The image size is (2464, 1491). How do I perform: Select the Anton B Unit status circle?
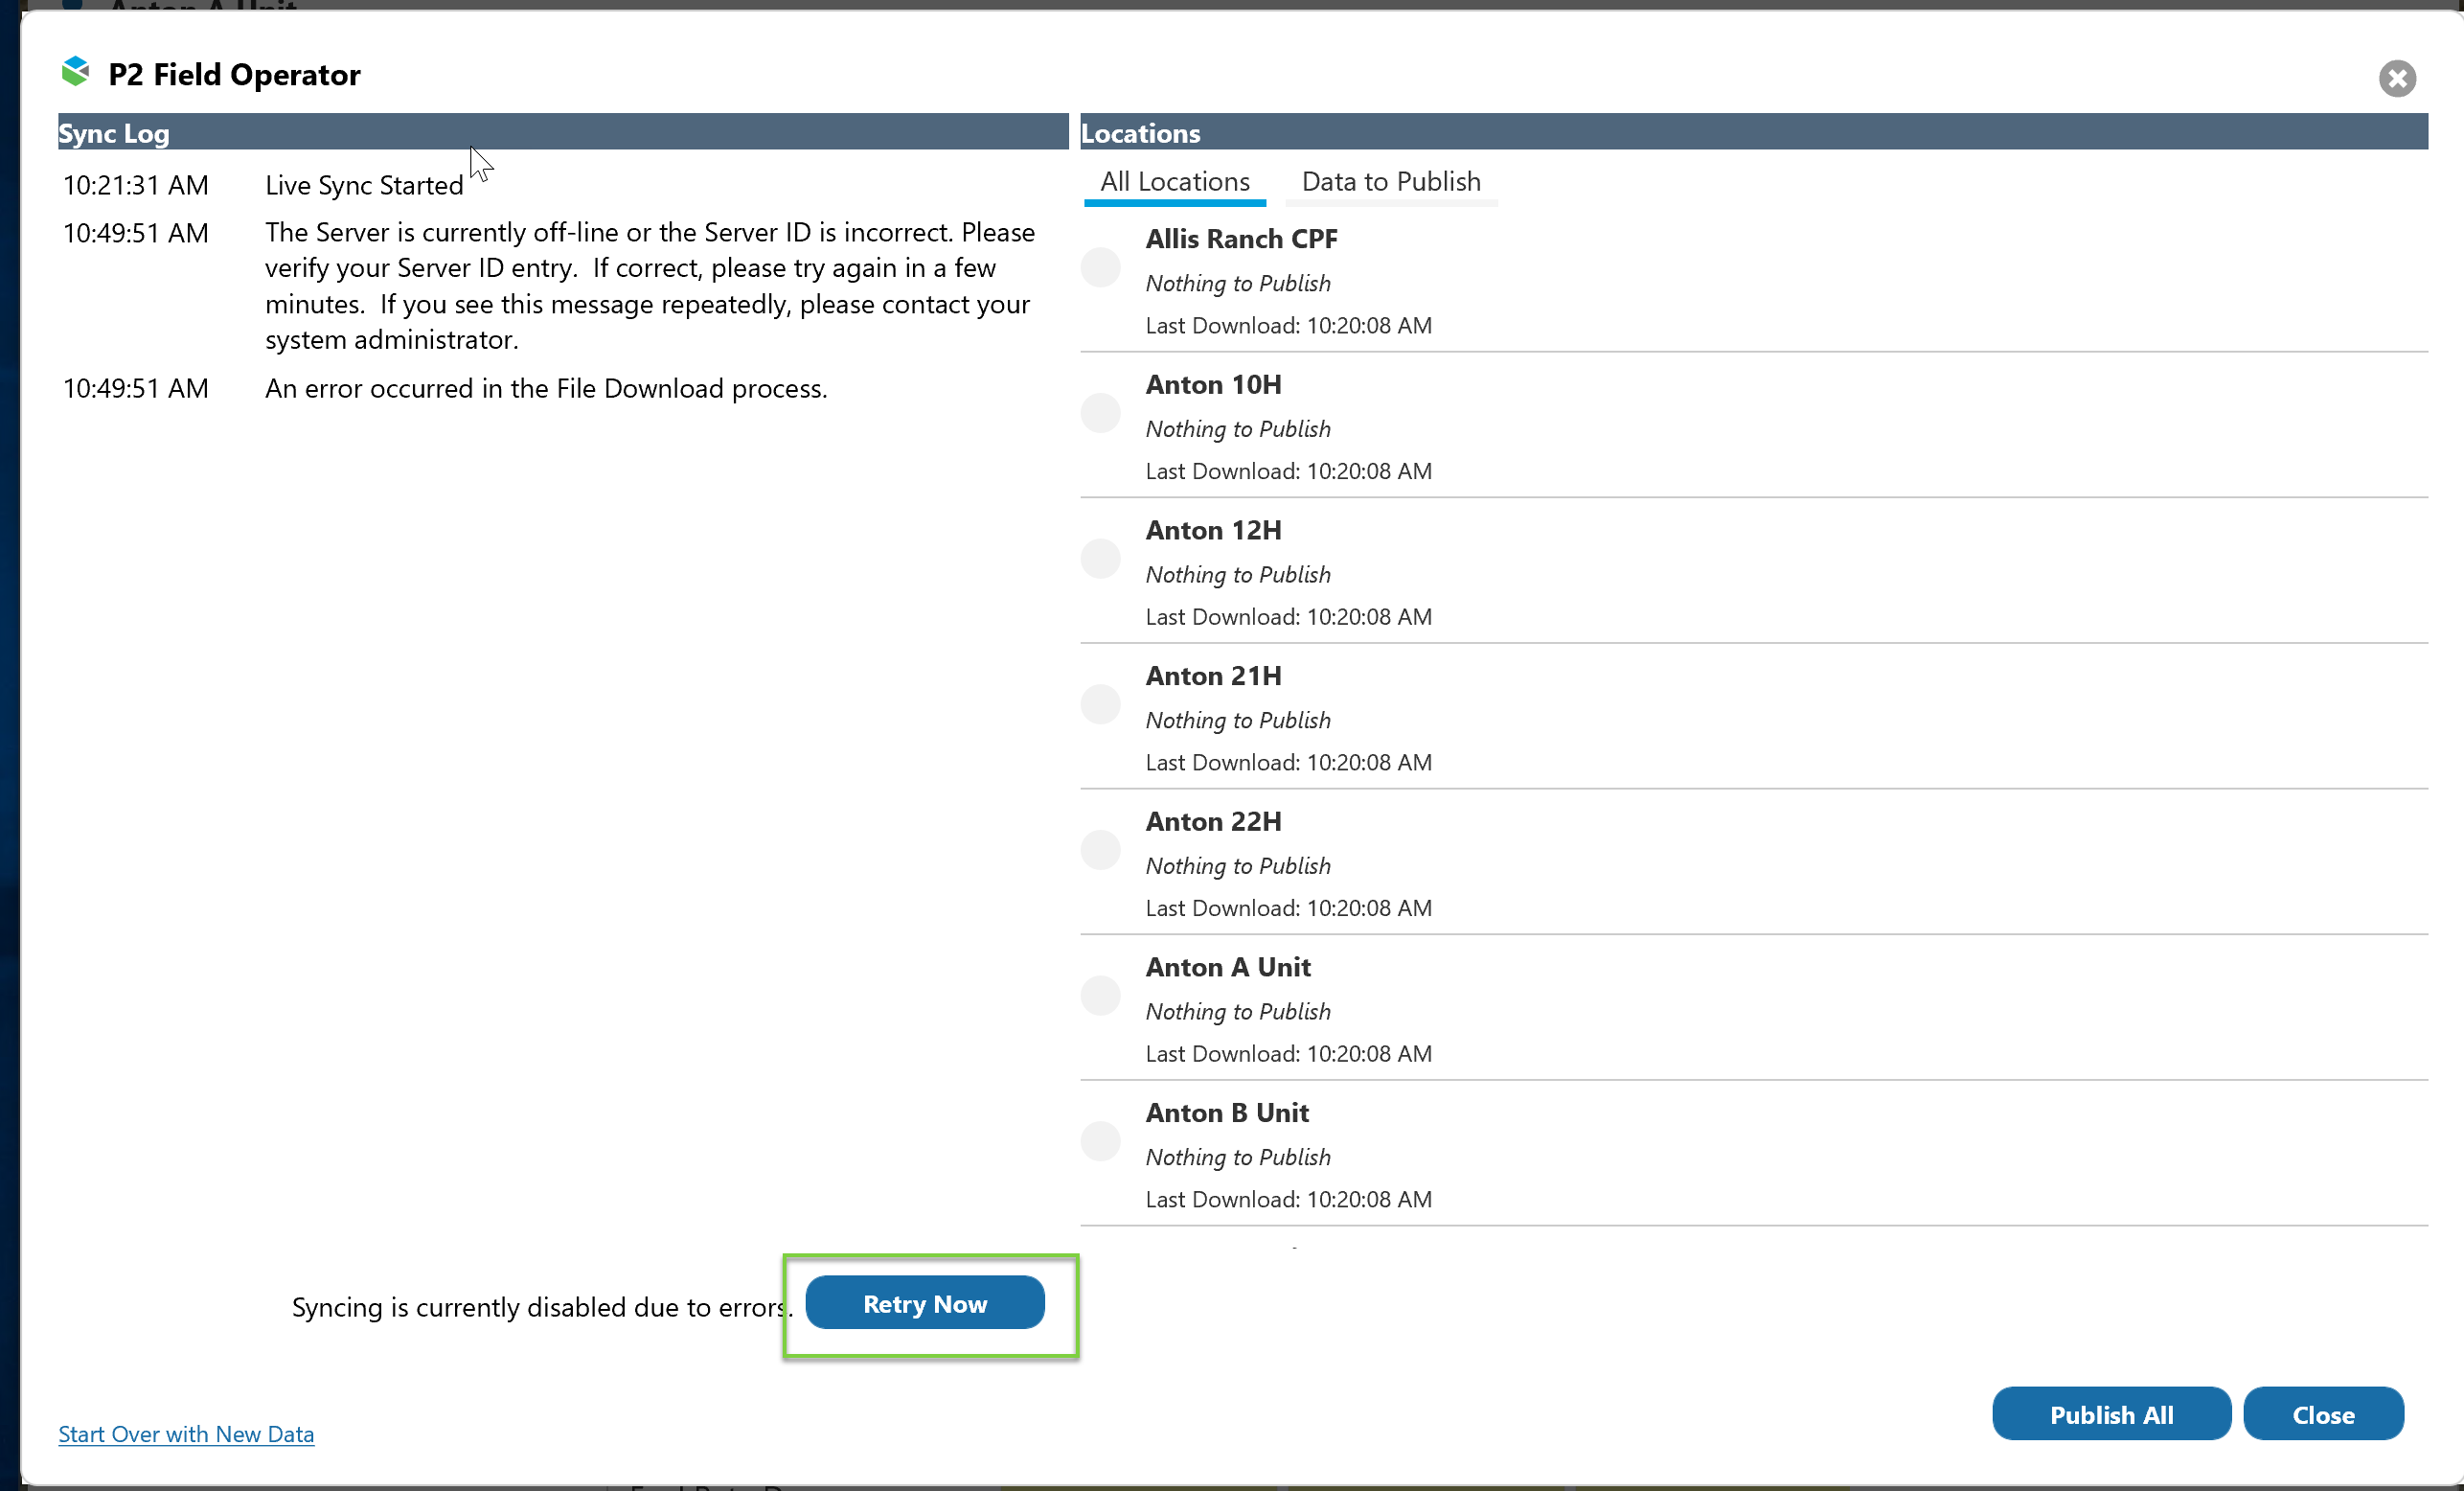tap(1100, 1141)
